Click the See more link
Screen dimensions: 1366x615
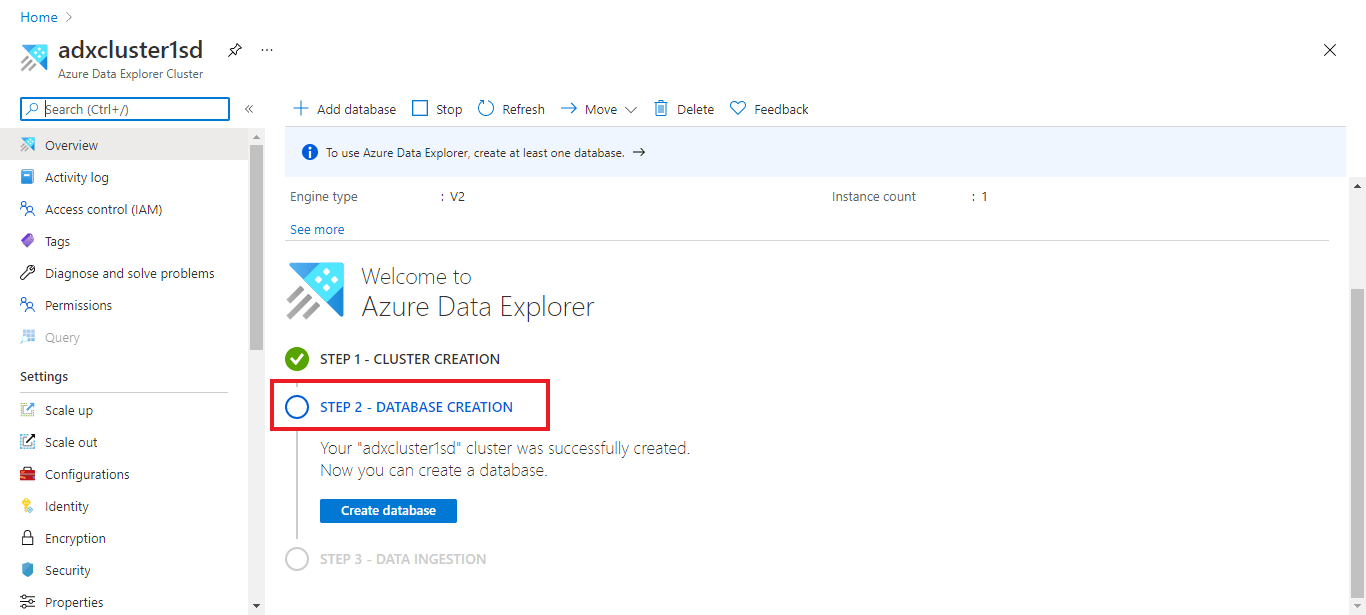click(x=317, y=229)
